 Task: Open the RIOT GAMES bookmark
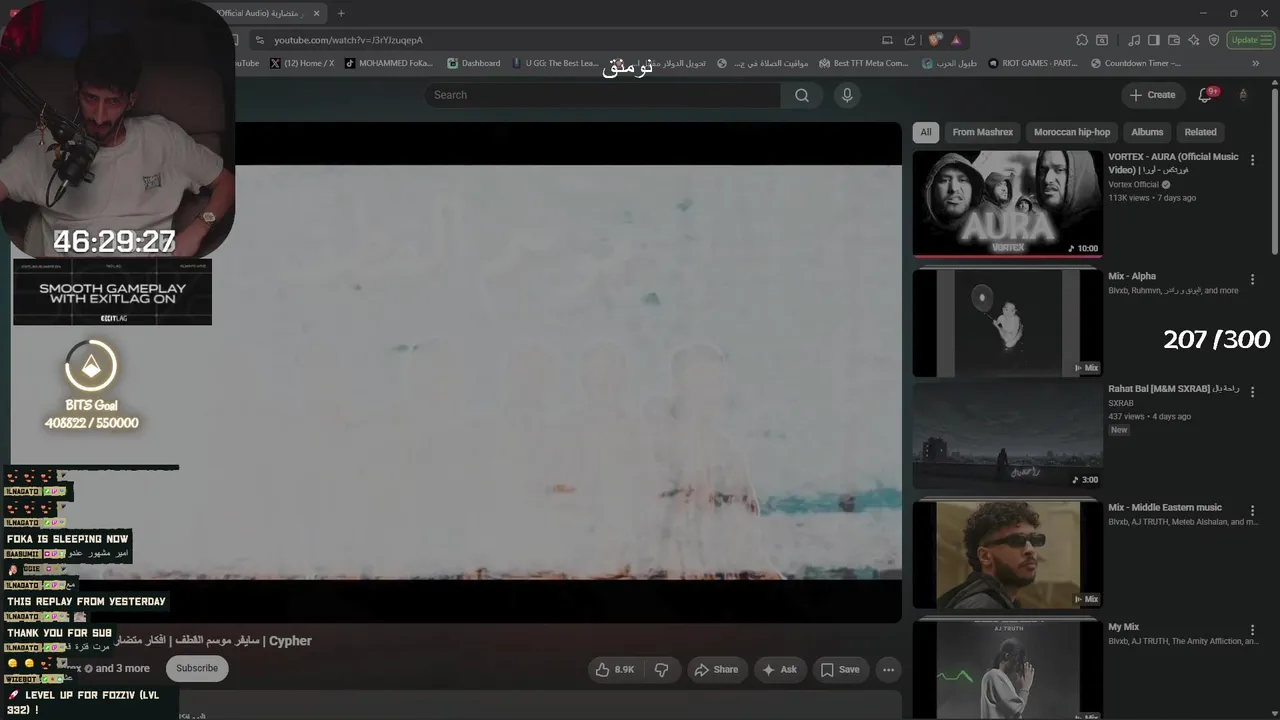coord(1033,63)
